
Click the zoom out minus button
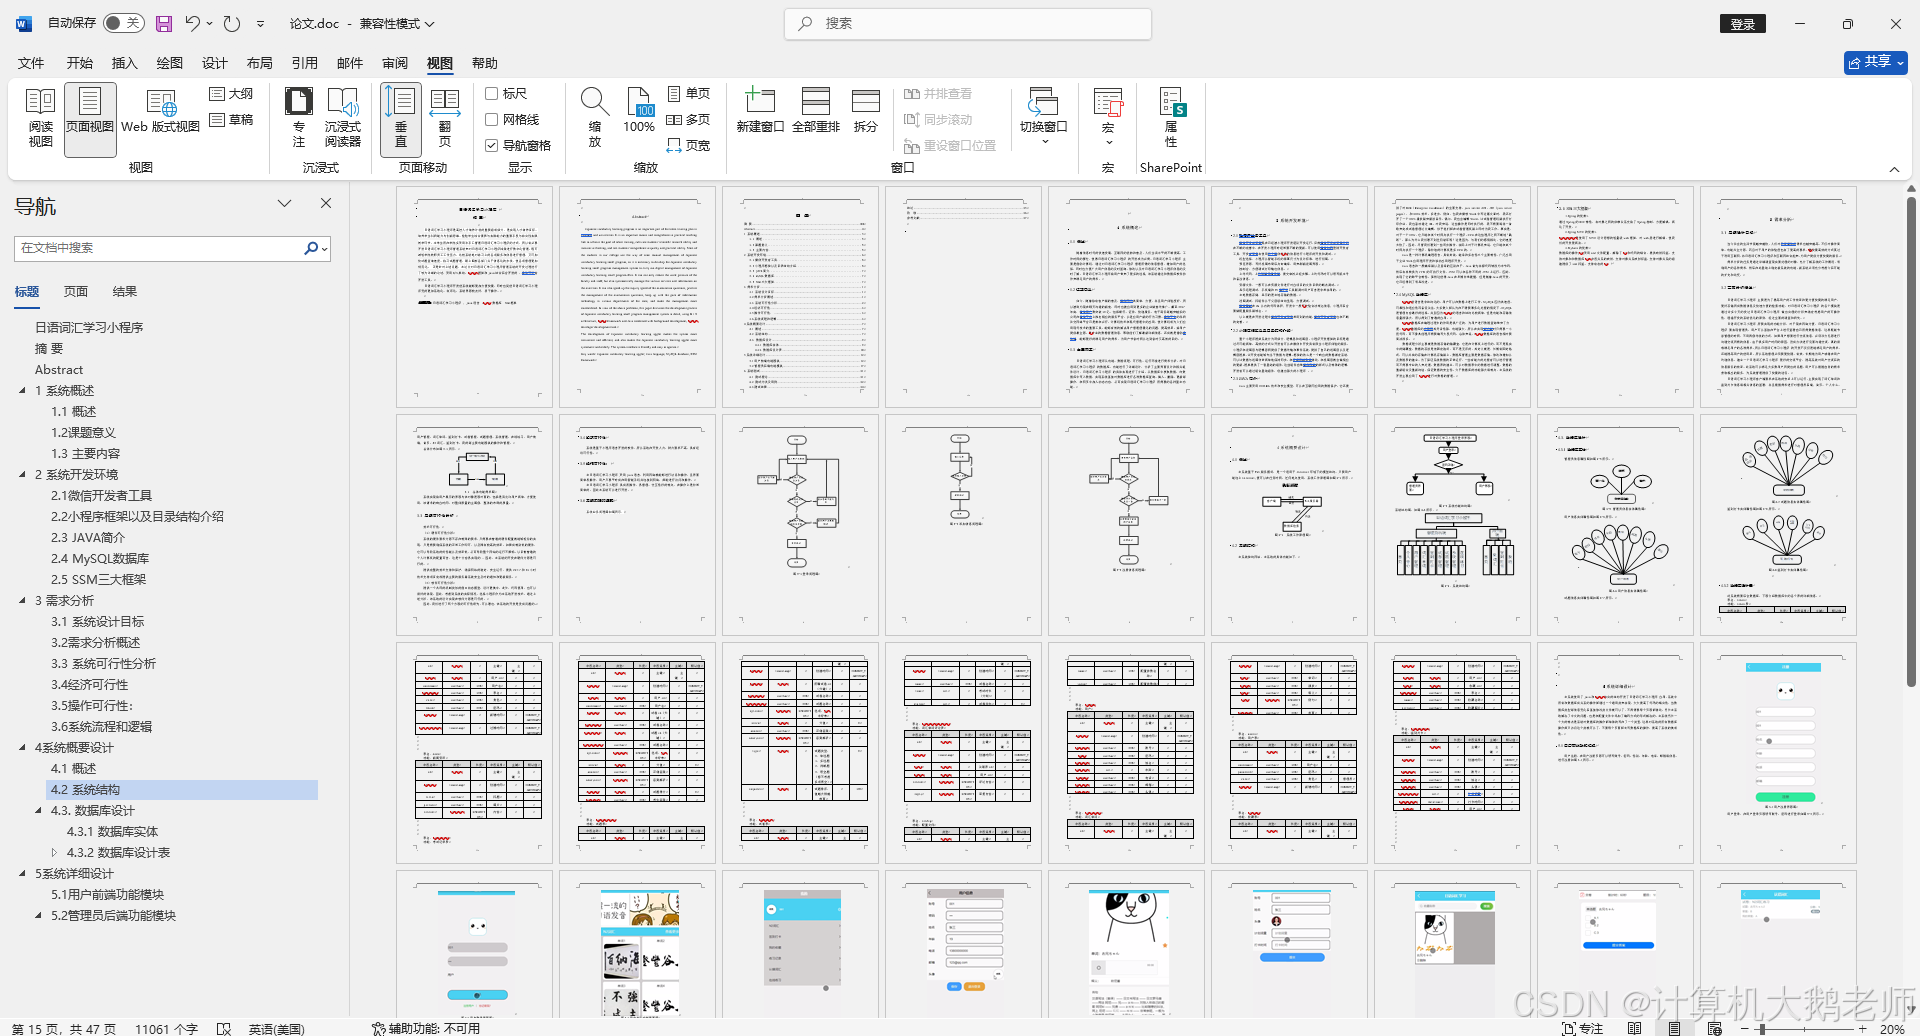tap(1745, 1028)
